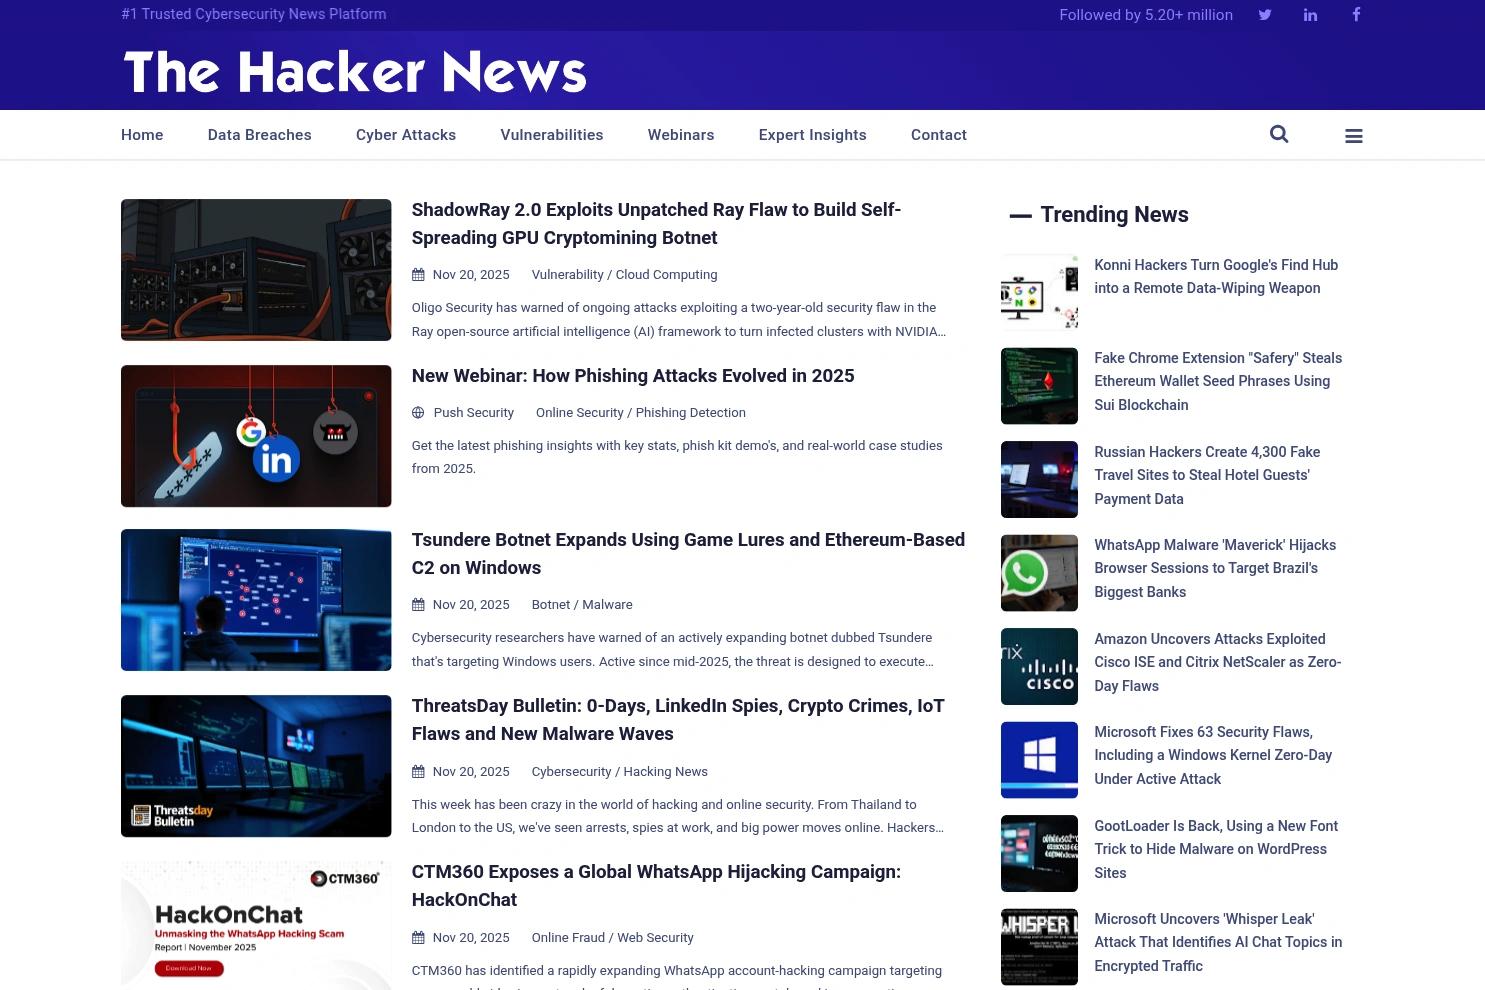This screenshot has height=990, width=1485.
Task: Open Data Breaches section
Action: point(259,135)
